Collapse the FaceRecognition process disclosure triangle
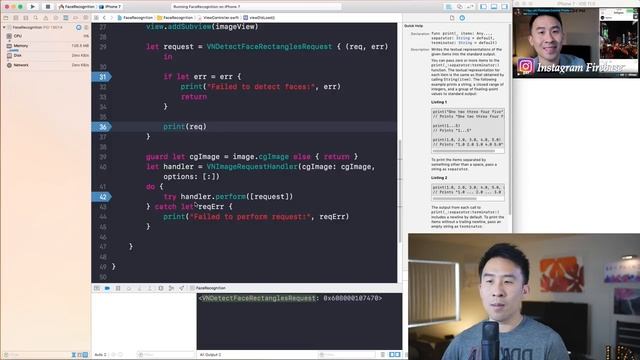The height and width of the screenshot is (360, 640). [4, 27]
